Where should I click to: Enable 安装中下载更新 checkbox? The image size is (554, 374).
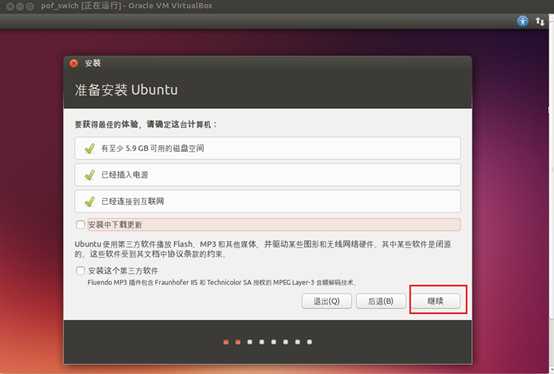(x=80, y=225)
